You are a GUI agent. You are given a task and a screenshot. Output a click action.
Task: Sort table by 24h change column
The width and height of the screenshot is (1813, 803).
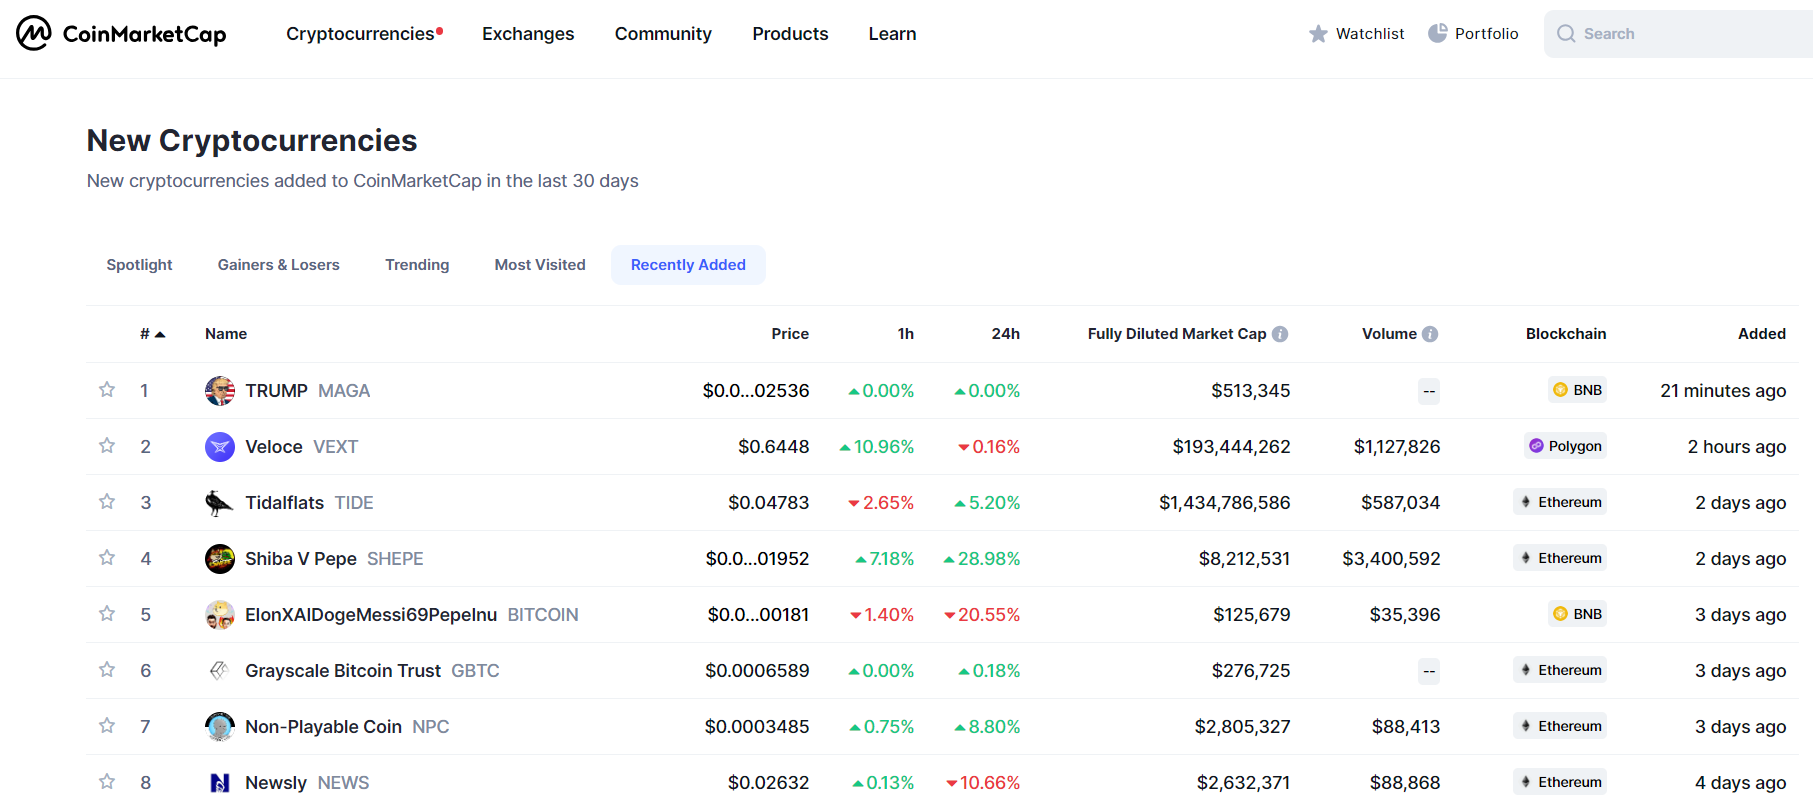coord(1006,334)
